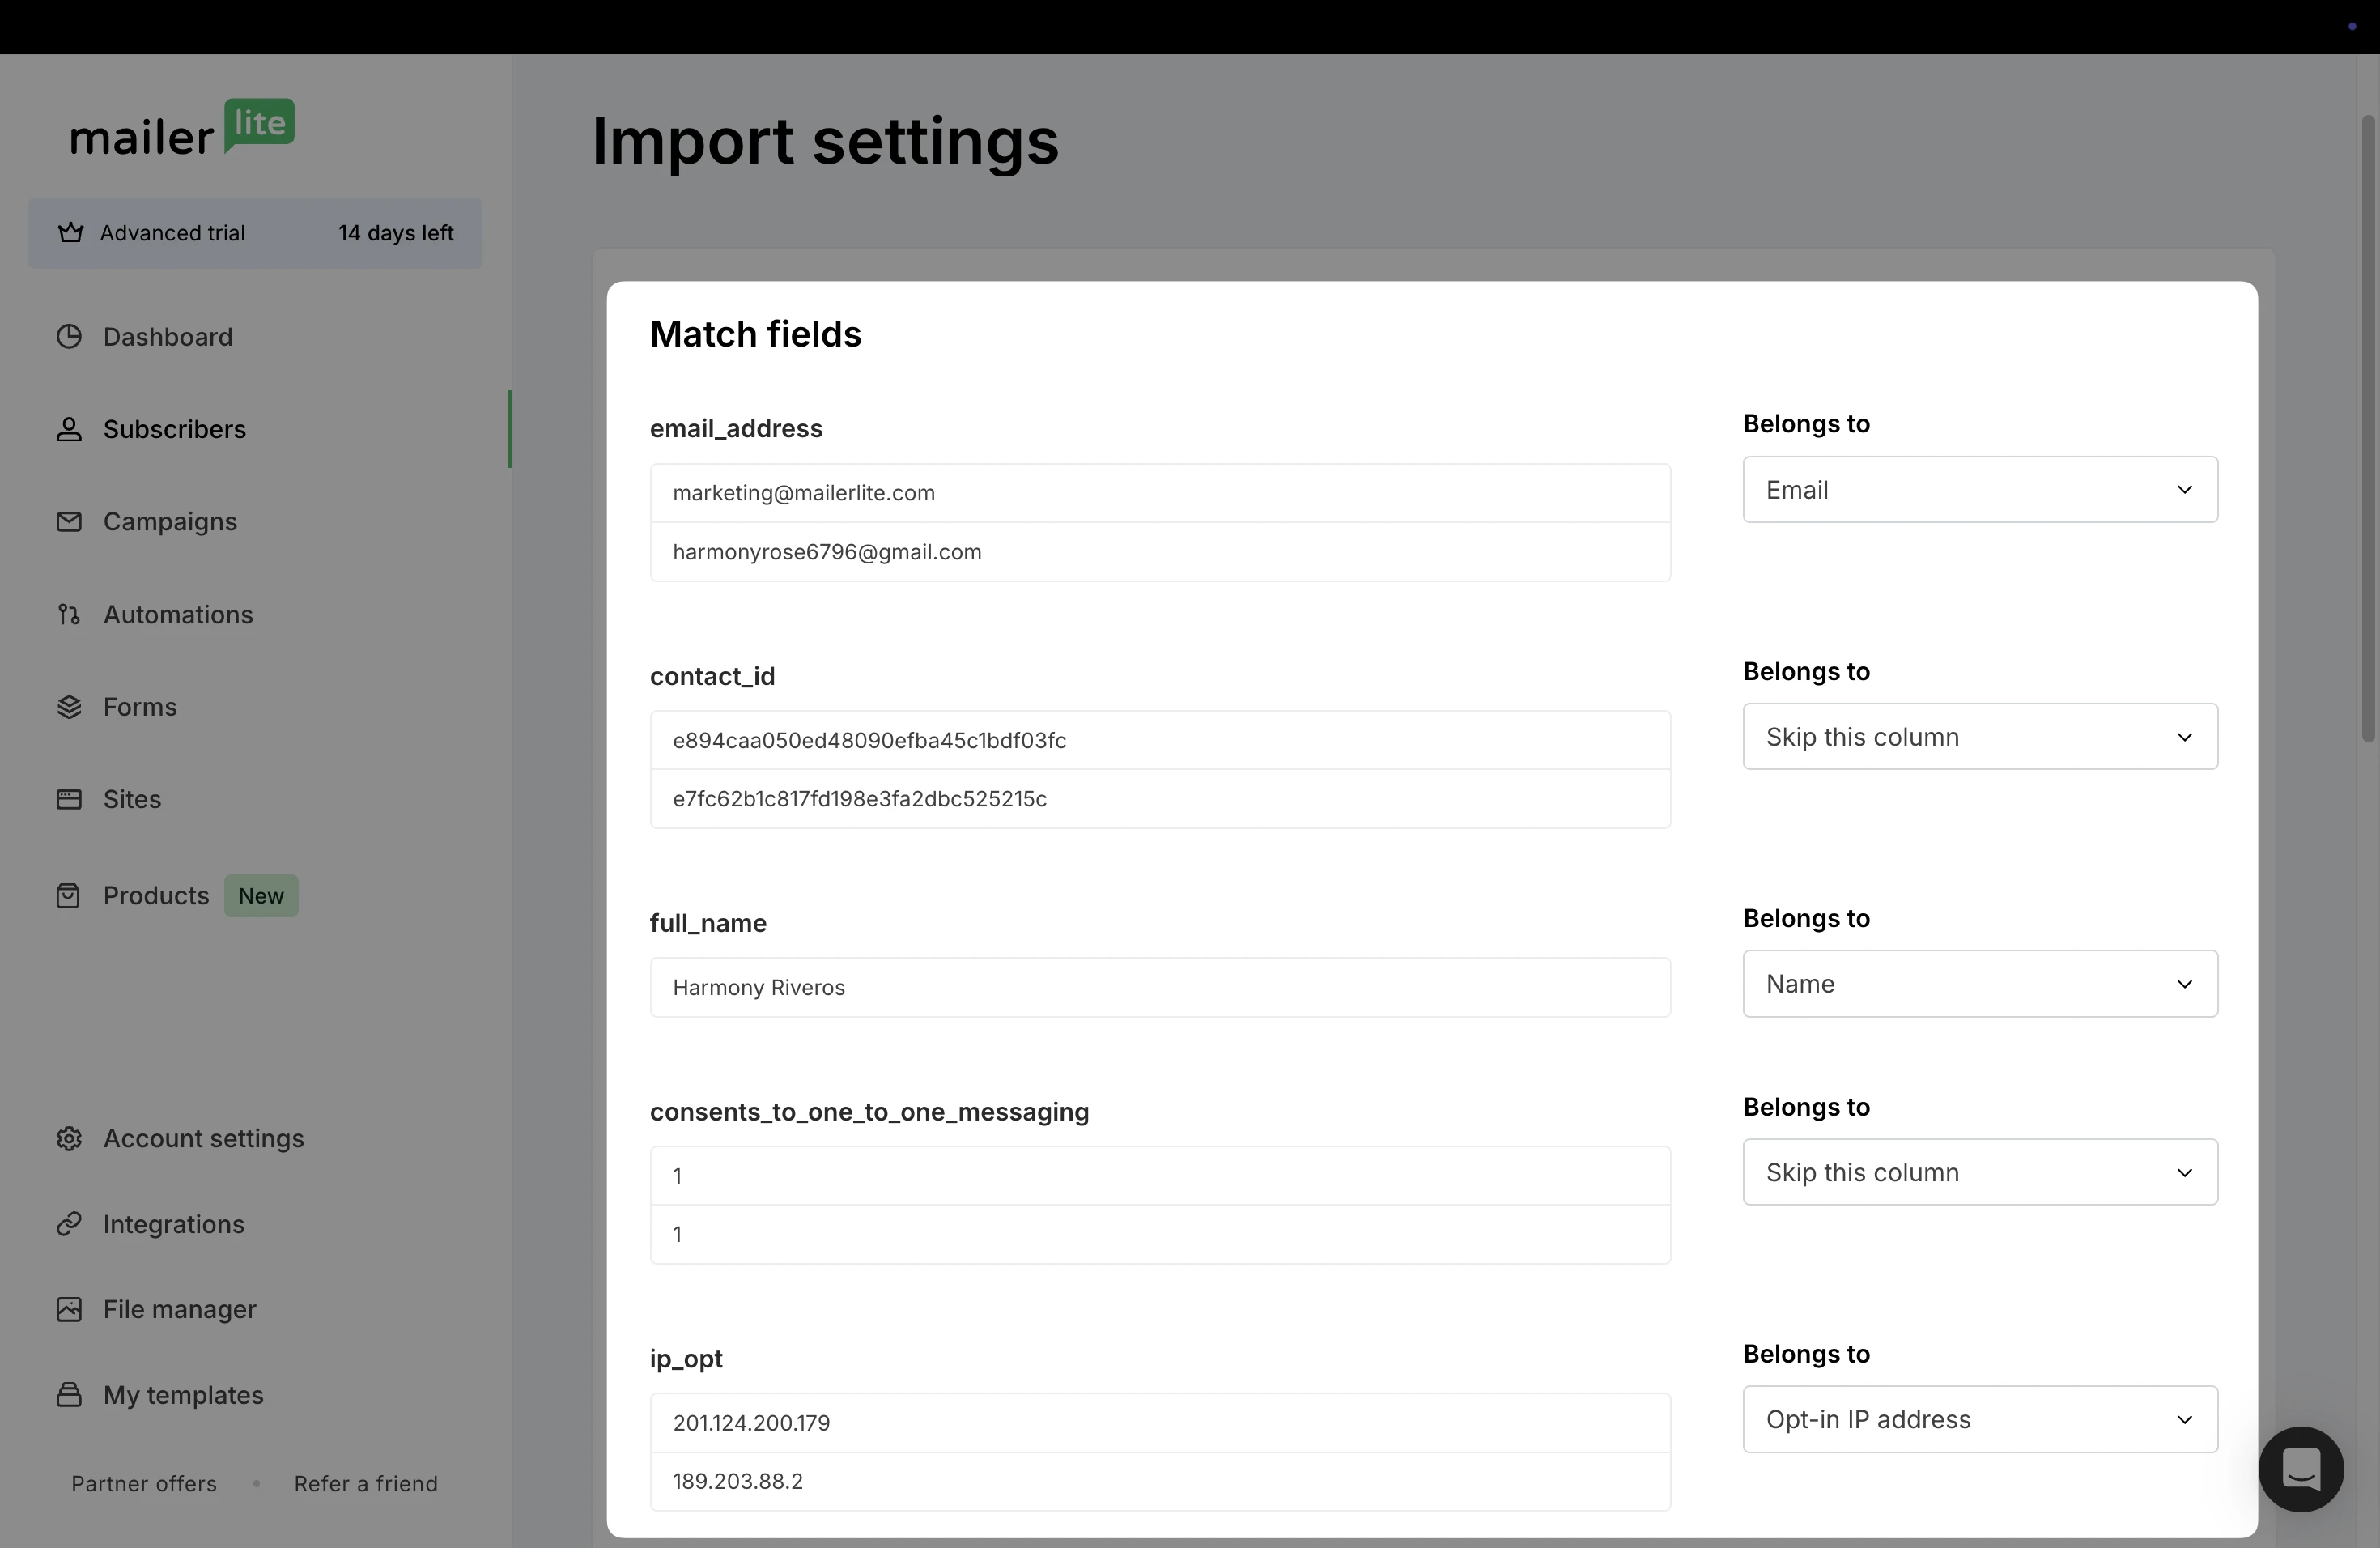Open the My templates section
The image size is (2380, 1548).
click(183, 1395)
